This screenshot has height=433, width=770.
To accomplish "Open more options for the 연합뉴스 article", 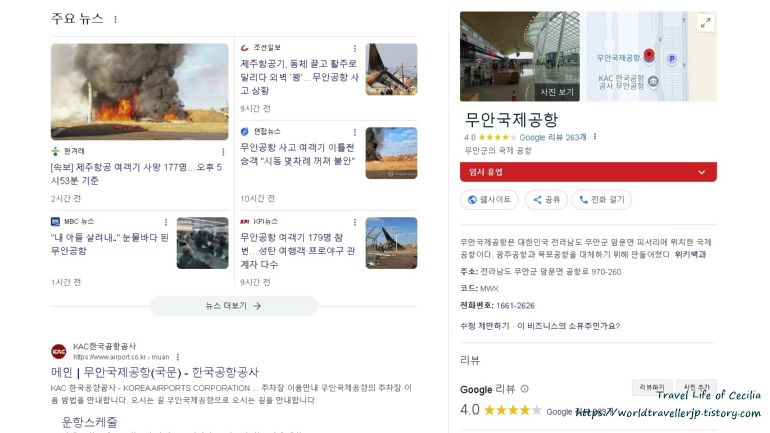I will click(355, 132).
